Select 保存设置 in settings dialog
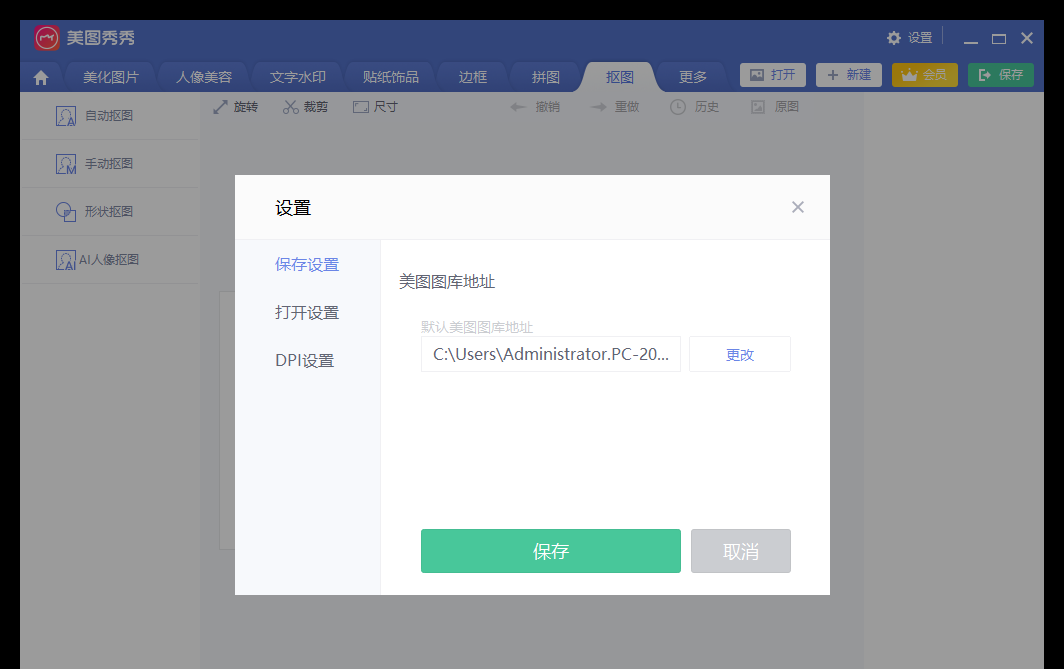The image size is (1064, 669). click(x=307, y=265)
